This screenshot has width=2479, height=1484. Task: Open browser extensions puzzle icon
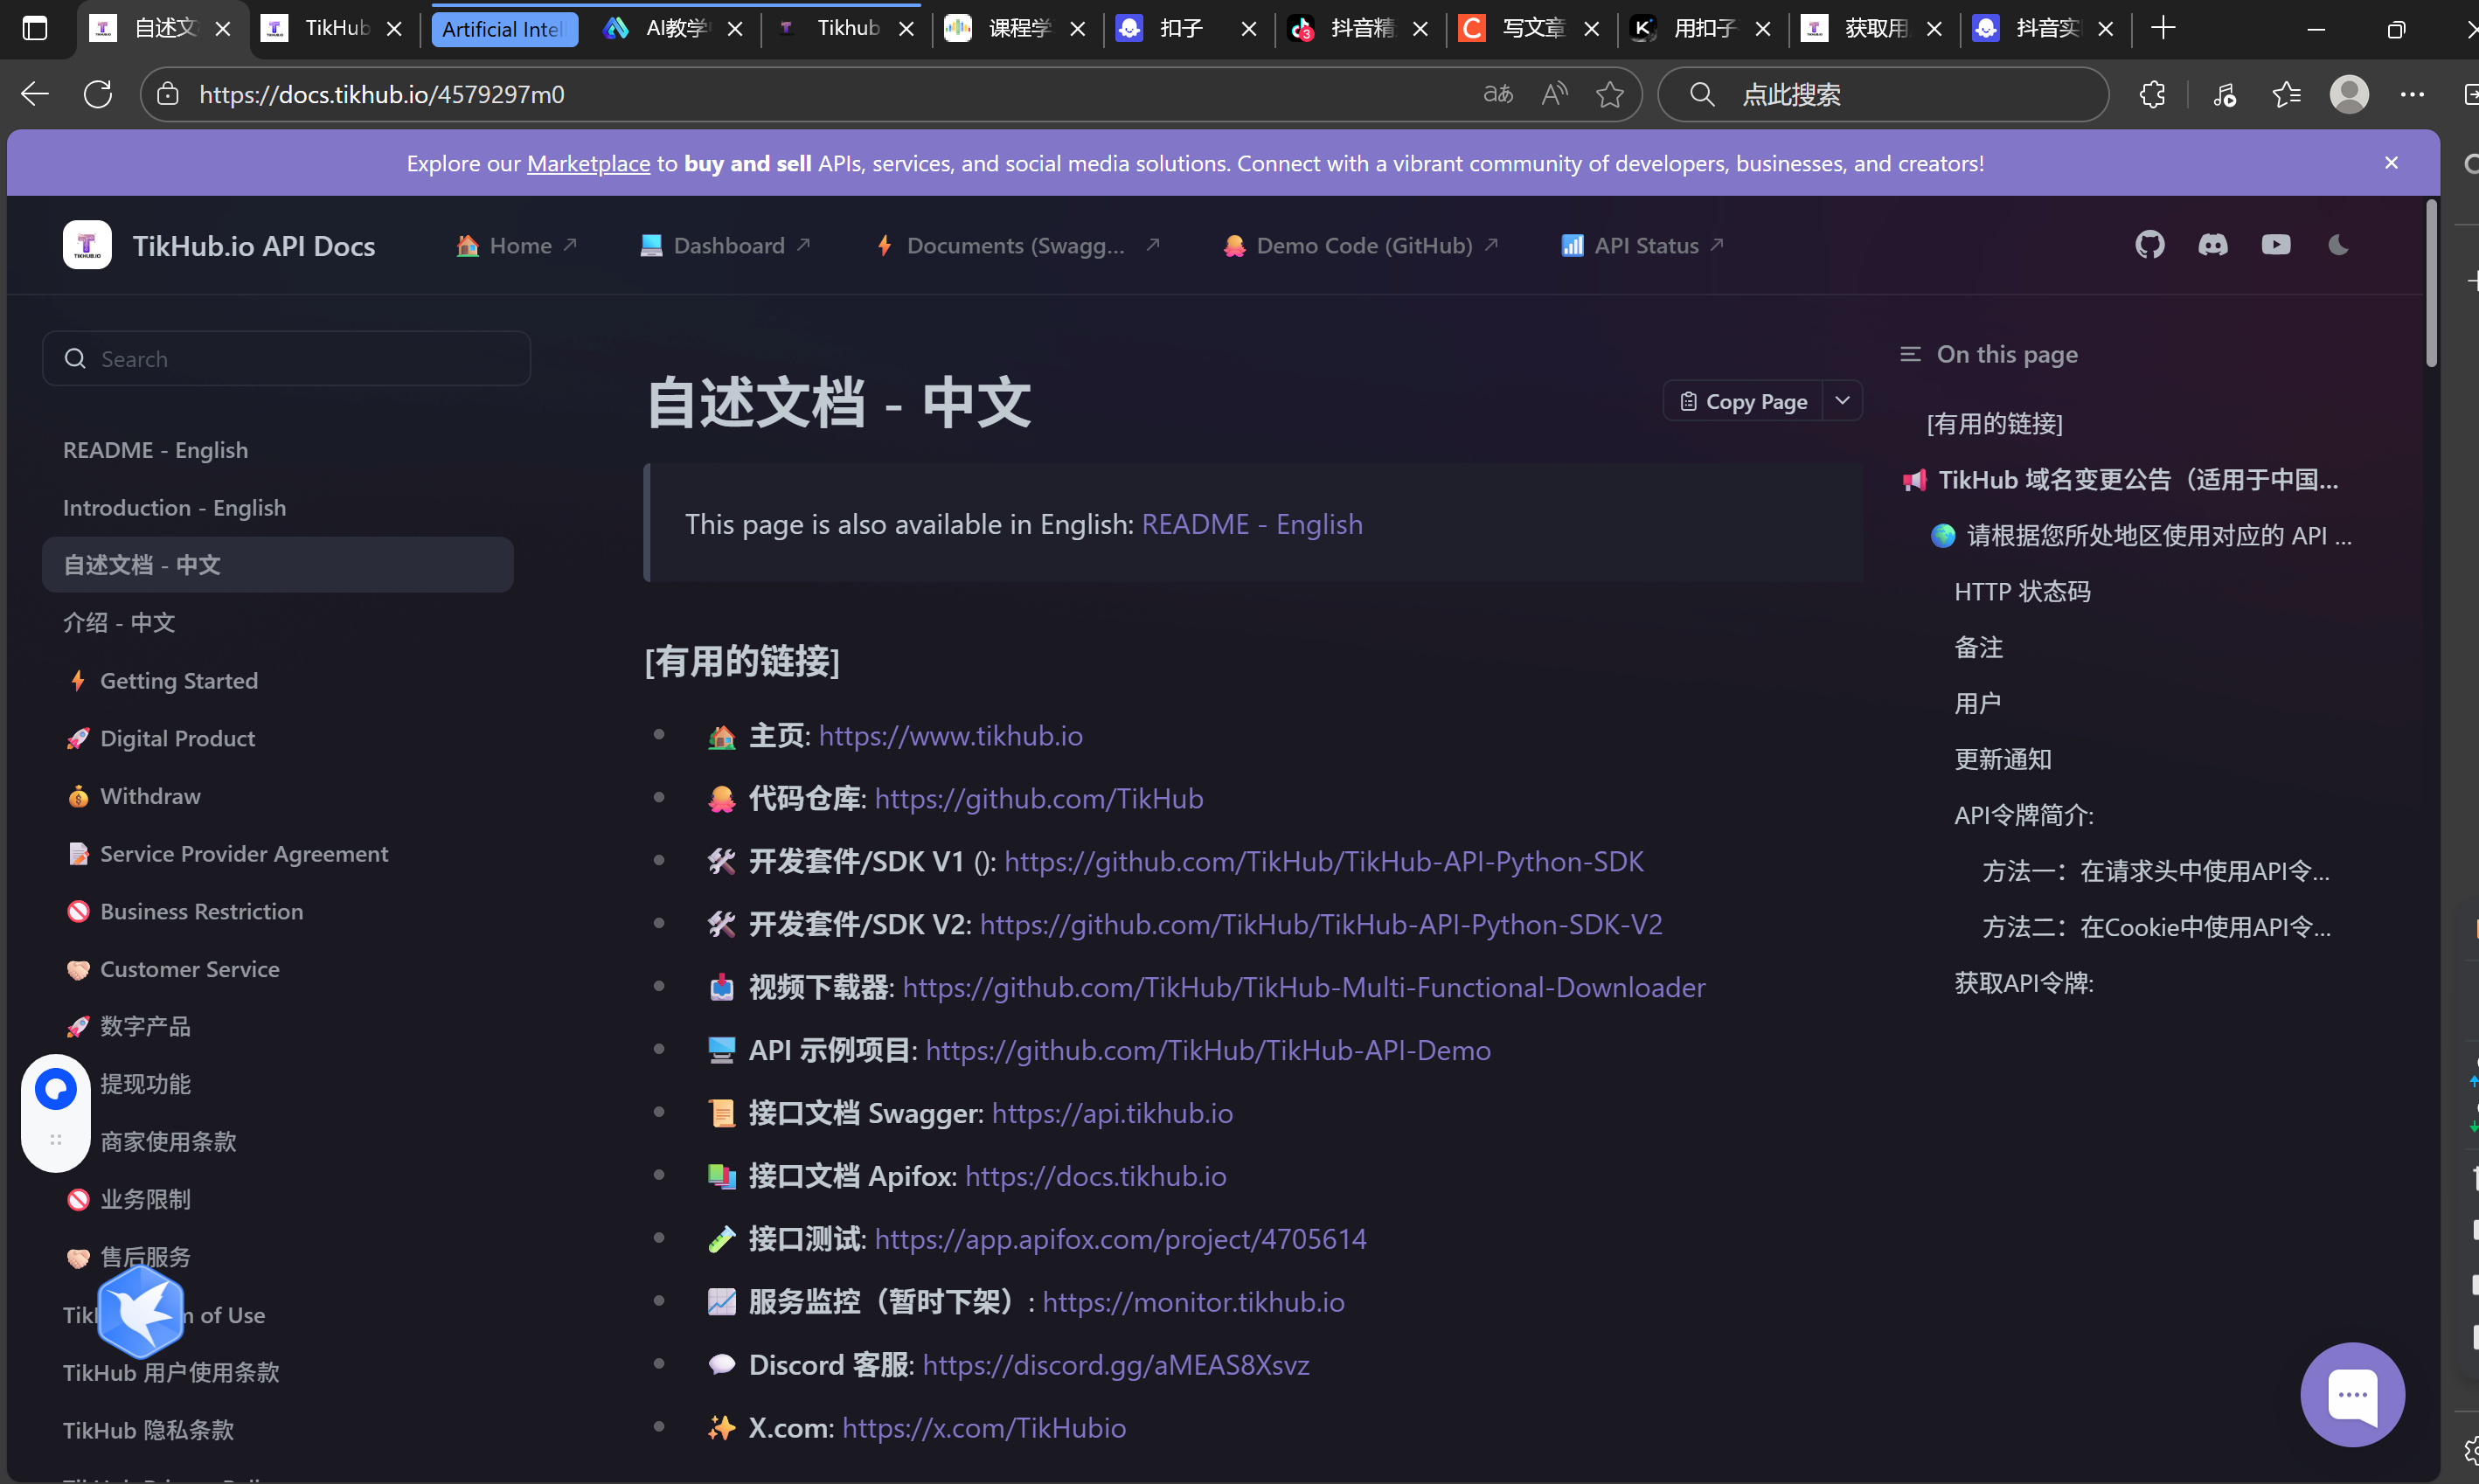coord(2151,94)
